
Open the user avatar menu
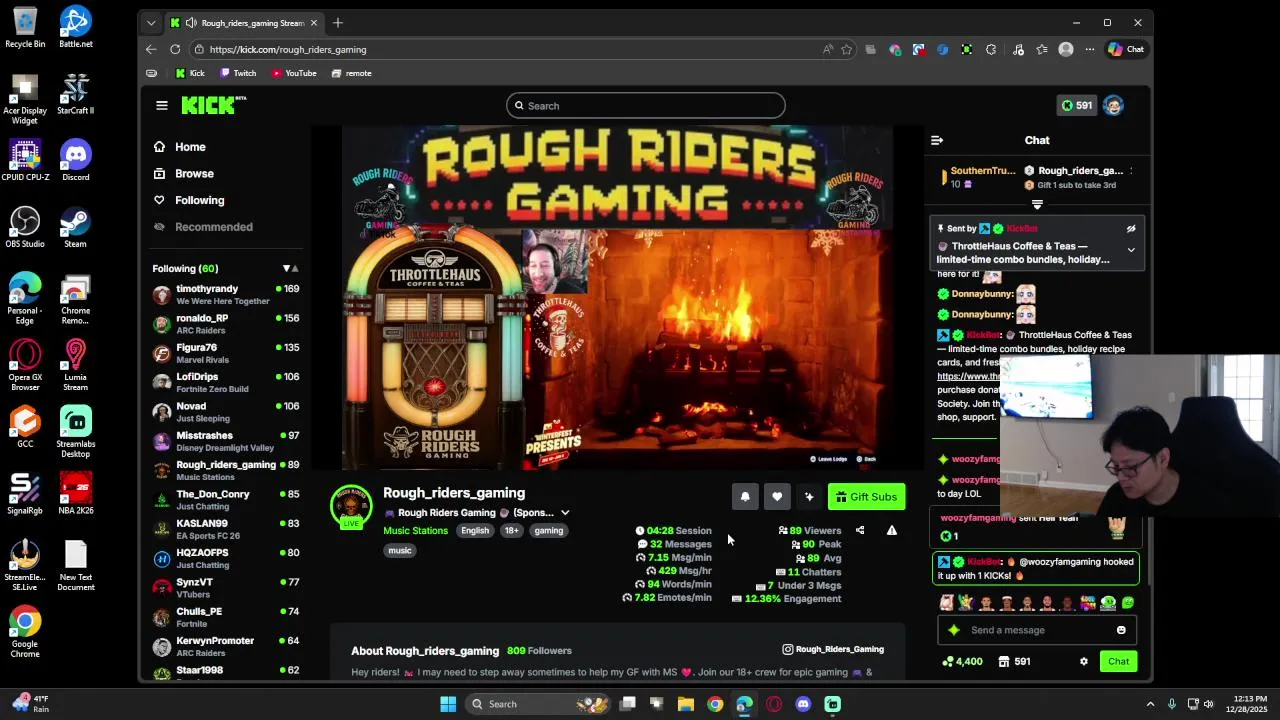[x=1113, y=105]
